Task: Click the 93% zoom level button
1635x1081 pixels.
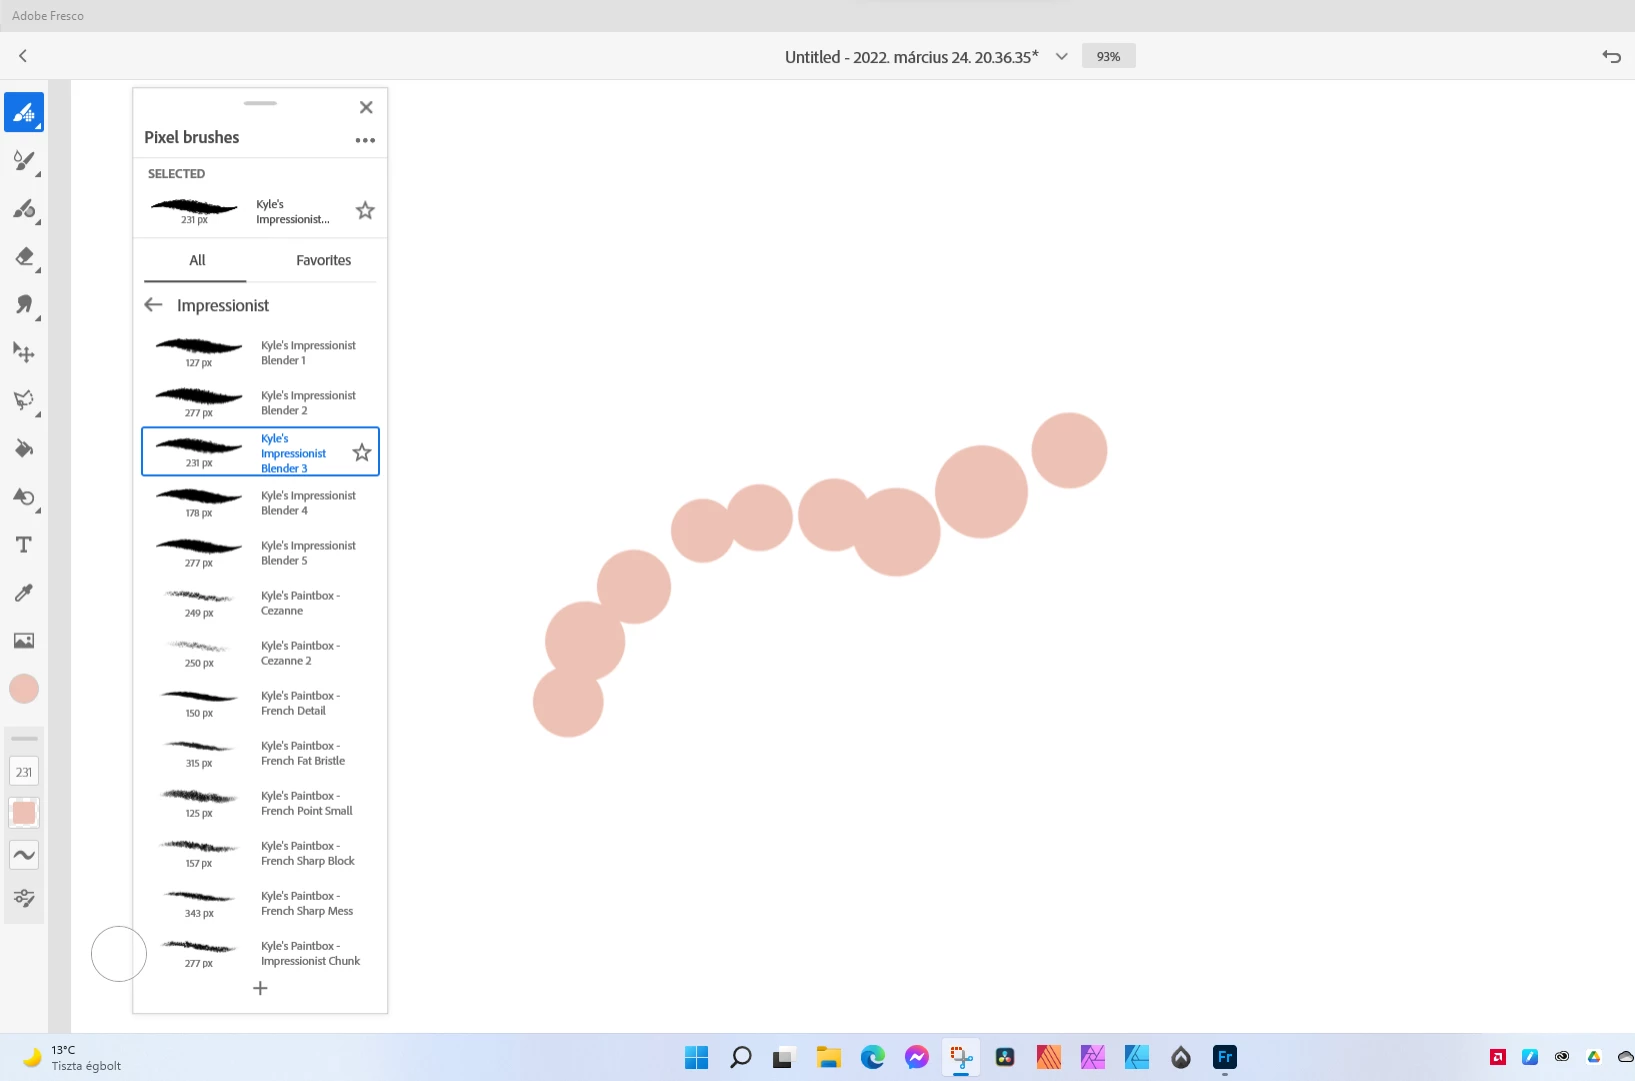Action: [x=1108, y=56]
